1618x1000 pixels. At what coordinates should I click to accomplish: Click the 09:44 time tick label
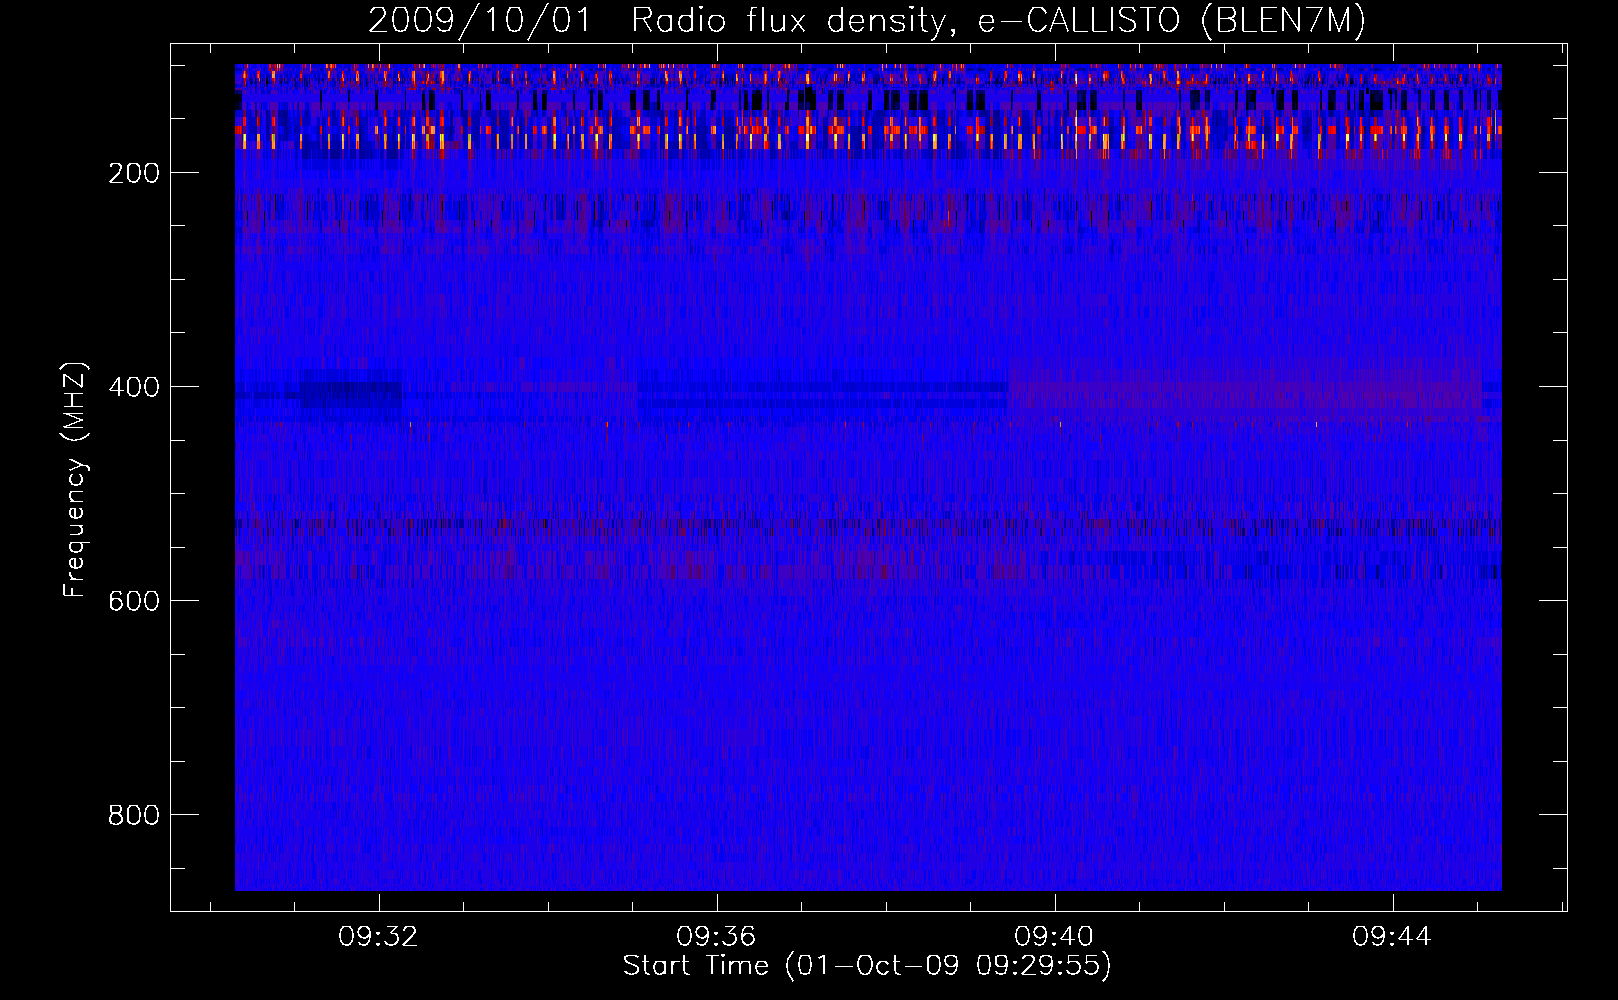1392,937
